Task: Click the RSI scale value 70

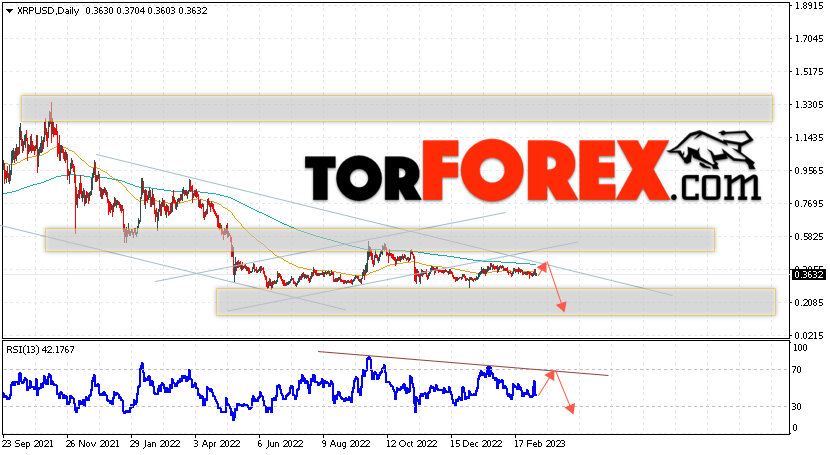Action: pyautogui.click(x=798, y=370)
